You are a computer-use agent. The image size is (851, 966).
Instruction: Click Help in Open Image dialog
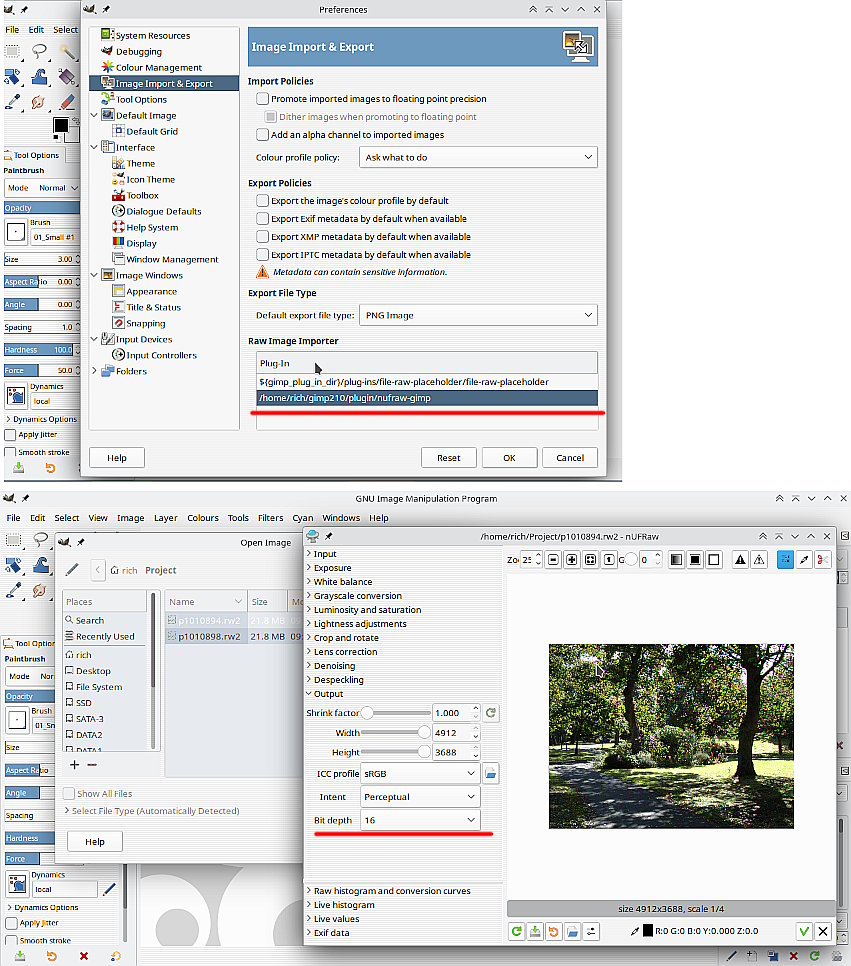95,842
